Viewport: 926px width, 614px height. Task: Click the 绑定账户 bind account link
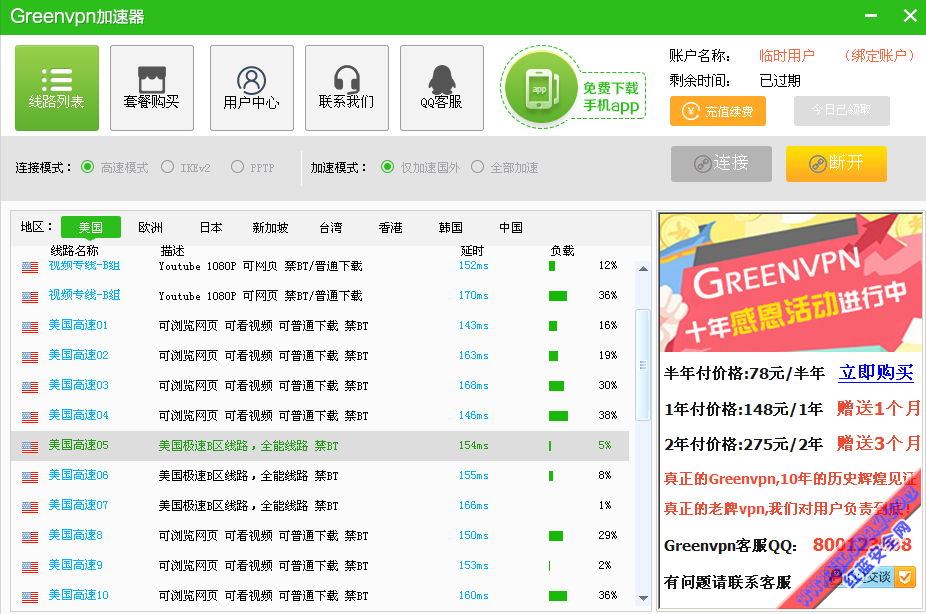point(879,55)
